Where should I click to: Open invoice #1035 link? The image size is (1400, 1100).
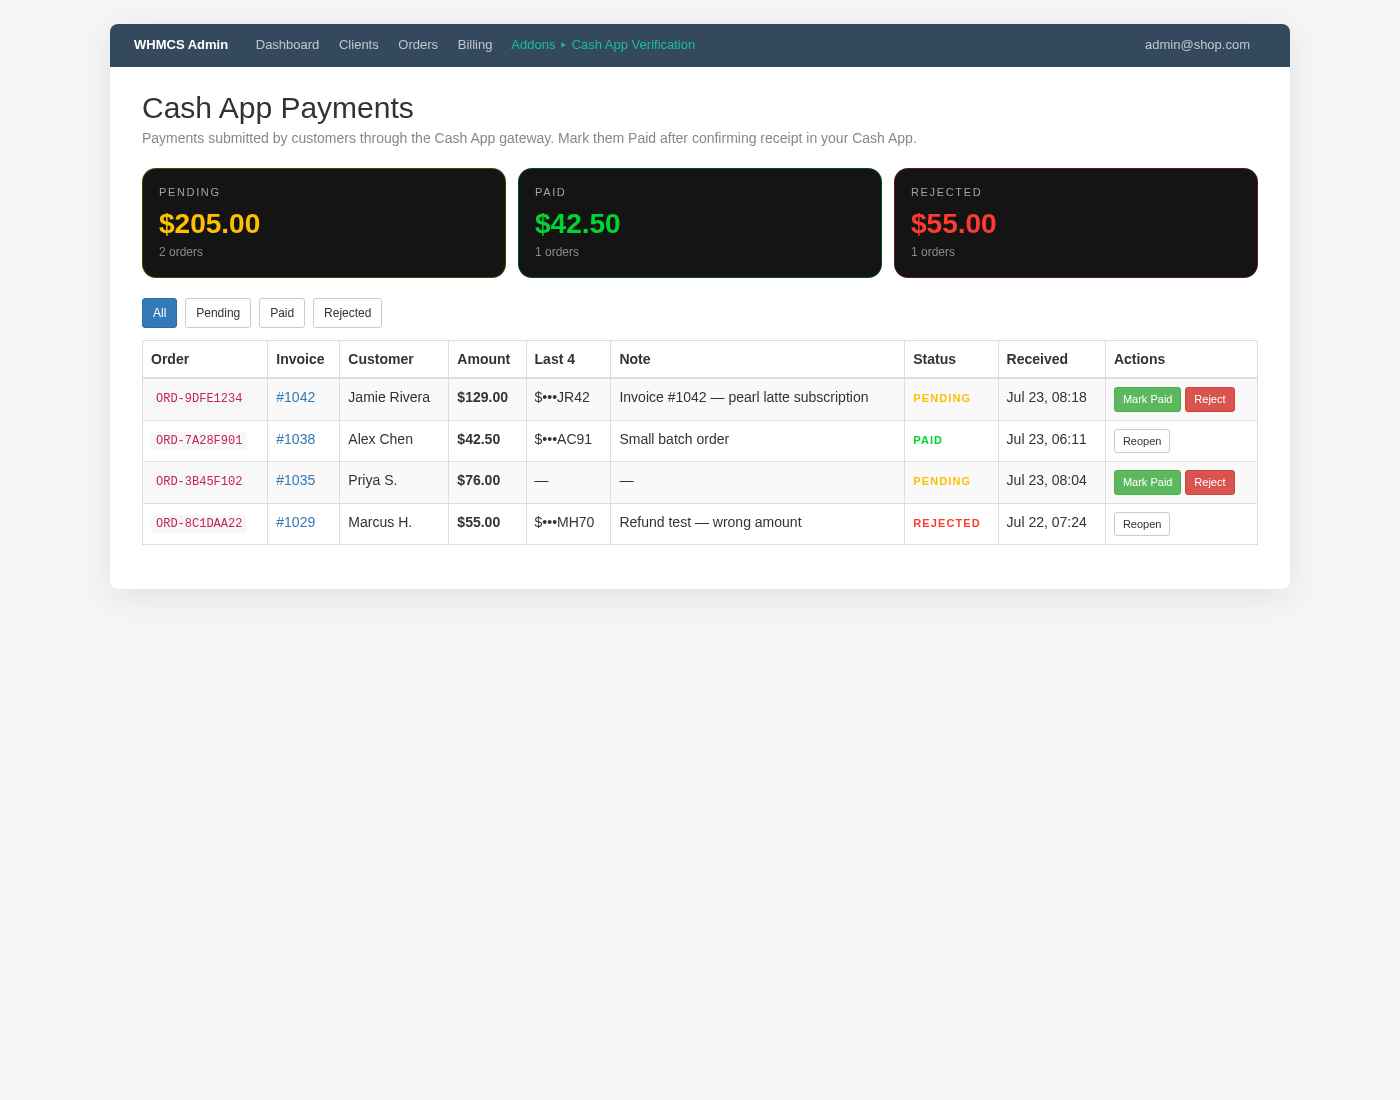[295, 480]
